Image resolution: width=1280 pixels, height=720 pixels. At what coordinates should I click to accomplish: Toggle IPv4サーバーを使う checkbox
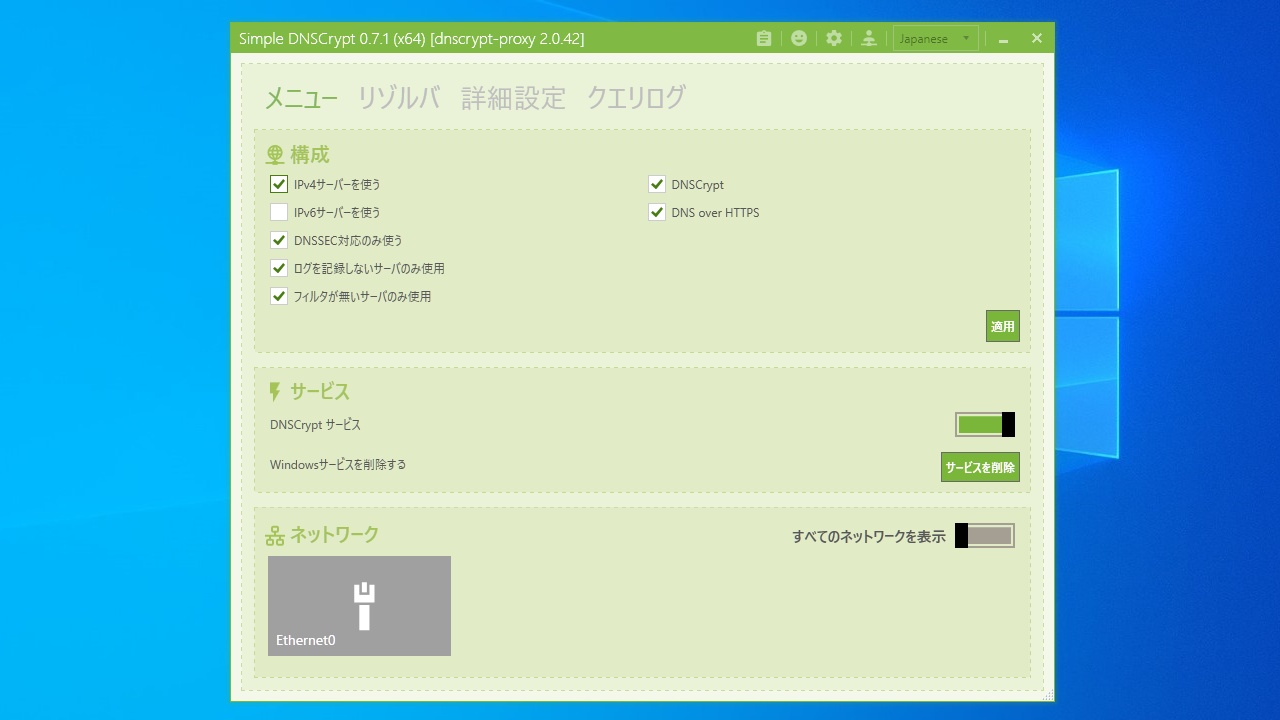click(279, 184)
